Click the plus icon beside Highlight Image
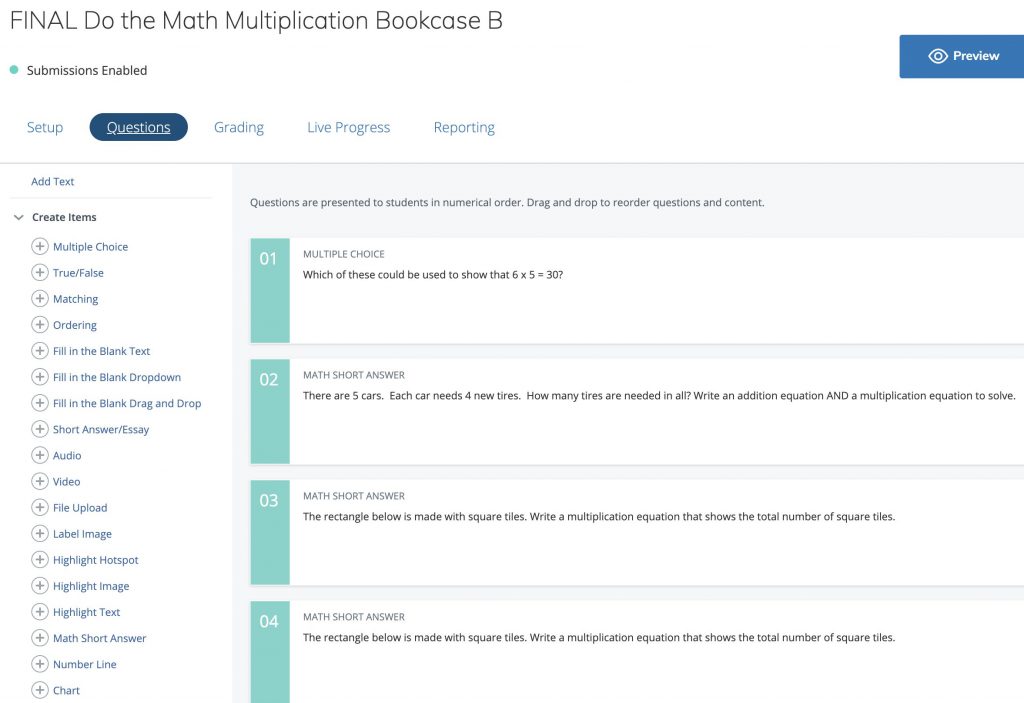The width and height of the screenshot is (1024, 703). click(40, 586)
